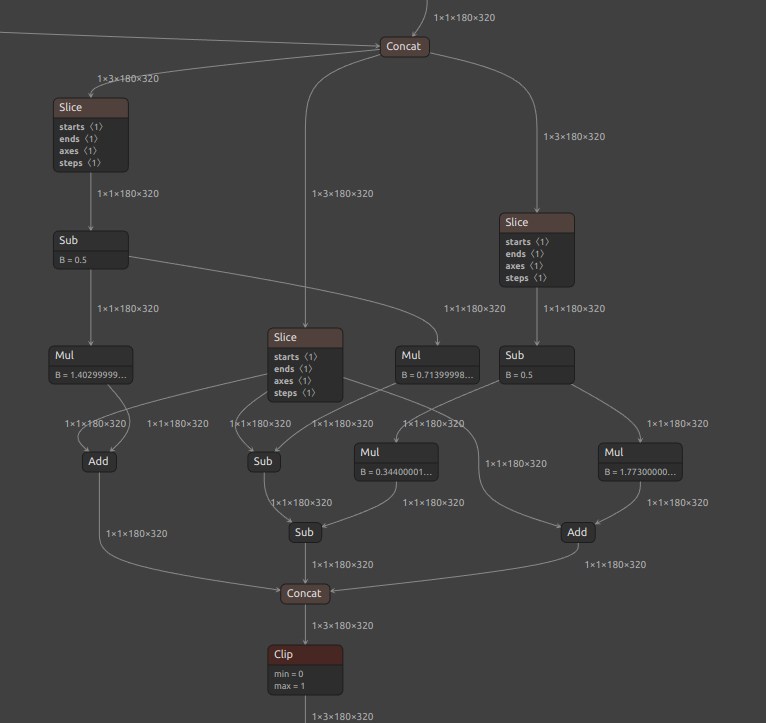Click the 1×1×180×320 label entering top Concat
This screenshot has width=766, height=723.
click(x=465, y=18)
